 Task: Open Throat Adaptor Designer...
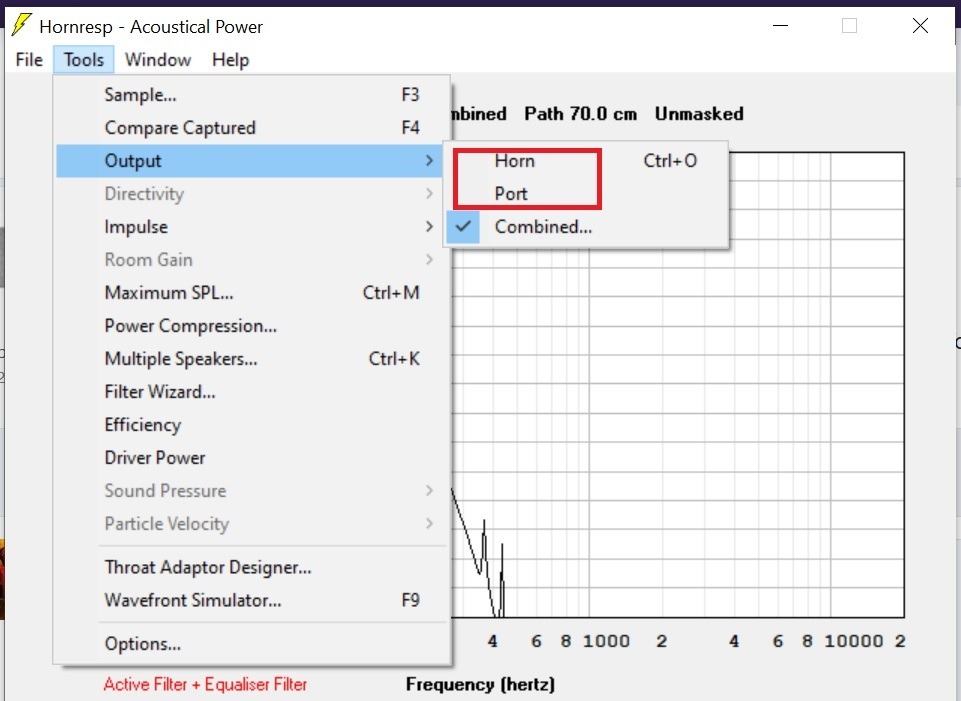coord(253,567)
